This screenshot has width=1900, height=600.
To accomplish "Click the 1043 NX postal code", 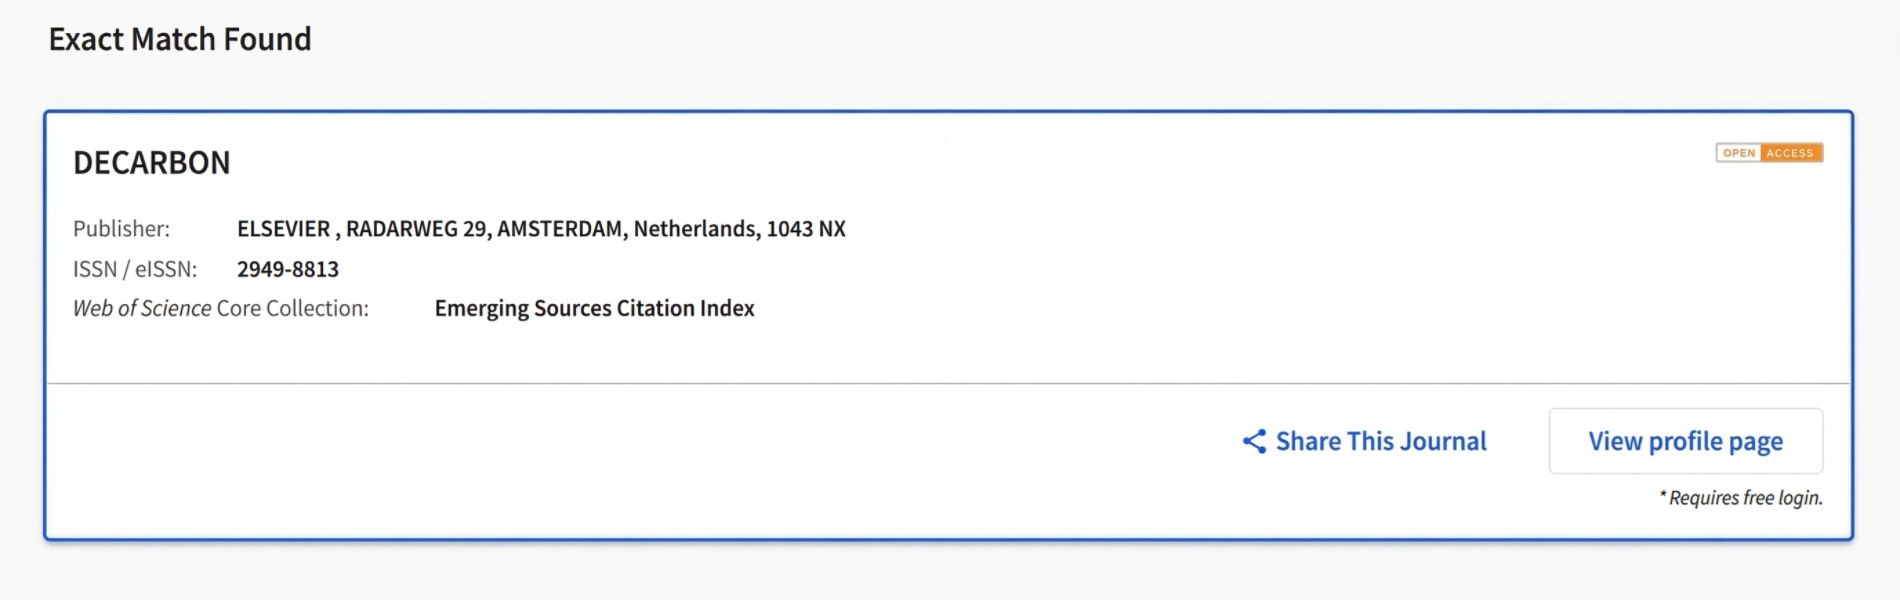I will [x=806, y=229].
